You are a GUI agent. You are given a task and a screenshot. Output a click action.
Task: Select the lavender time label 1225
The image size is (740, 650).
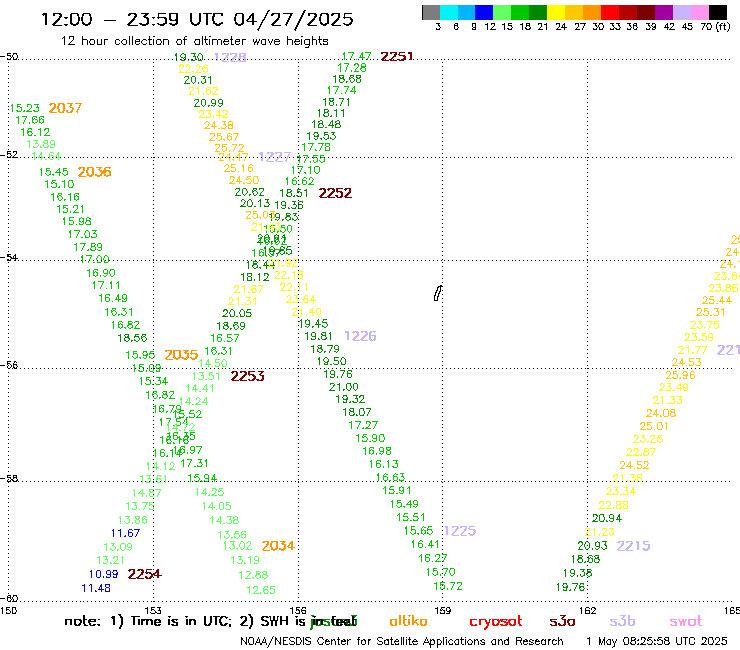[460, 531]
